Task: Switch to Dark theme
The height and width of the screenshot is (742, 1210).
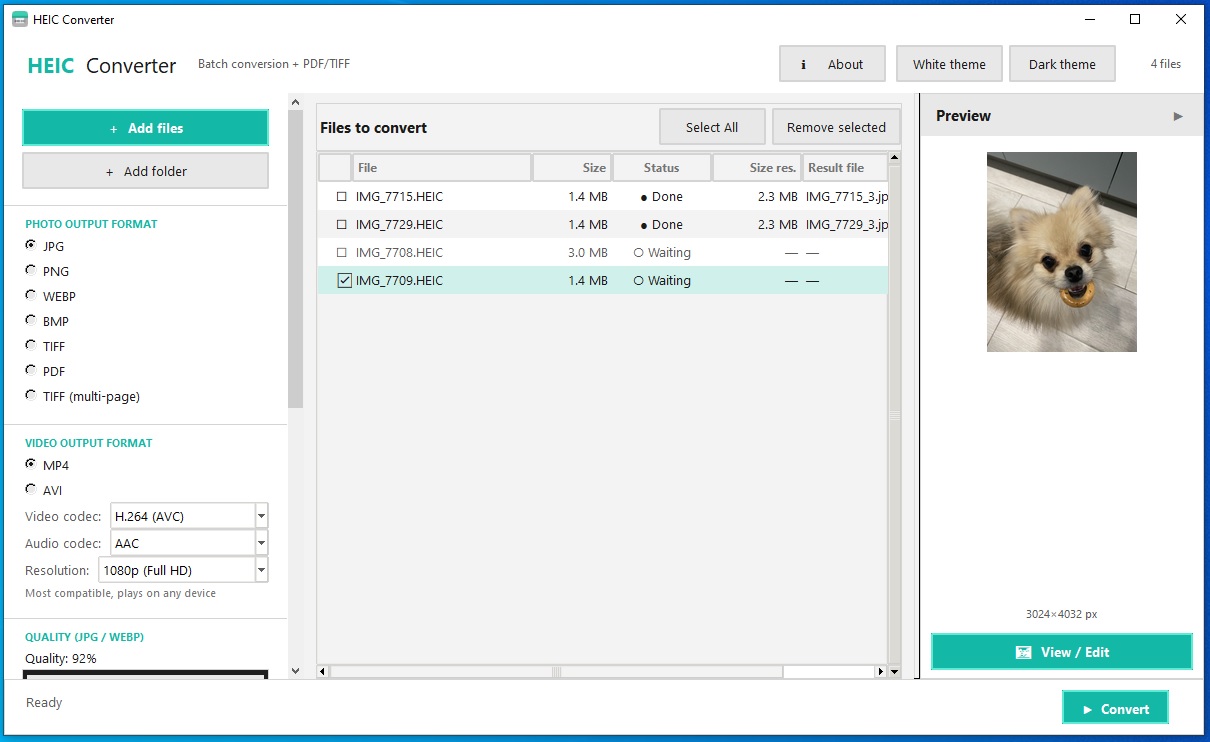Action: pyautogui.click(x=1062, y=64)
